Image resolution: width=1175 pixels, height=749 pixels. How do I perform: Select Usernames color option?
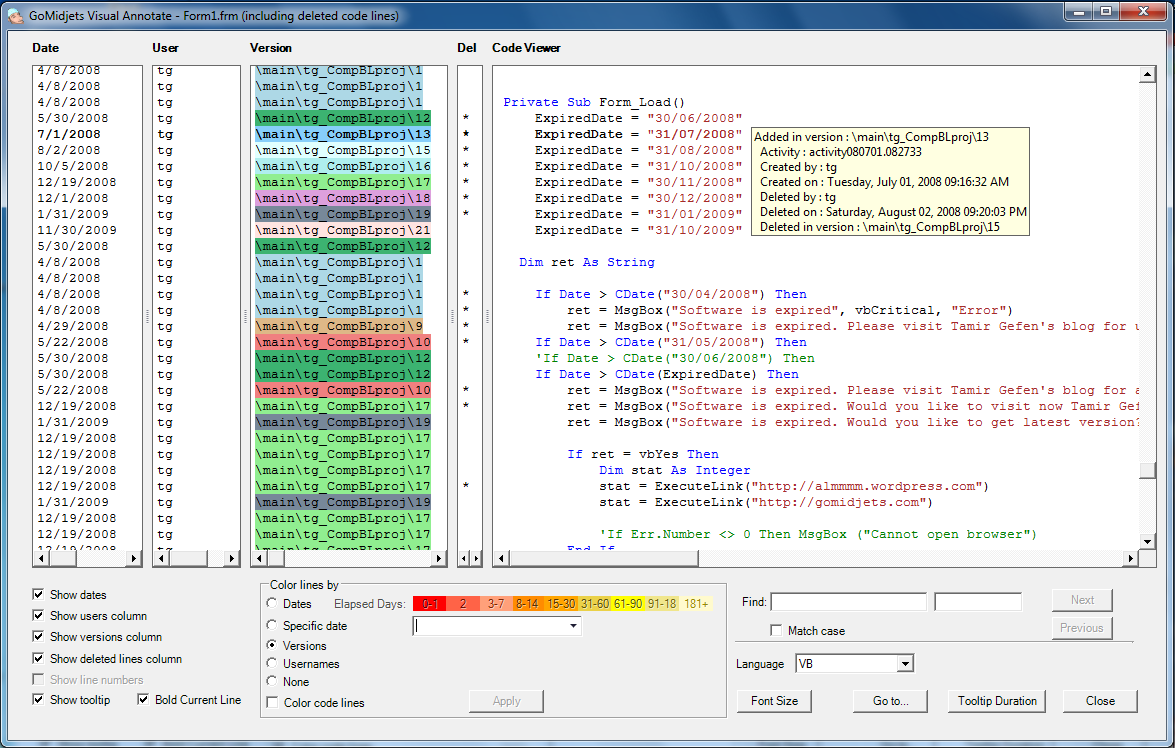[x=272, y=663]
